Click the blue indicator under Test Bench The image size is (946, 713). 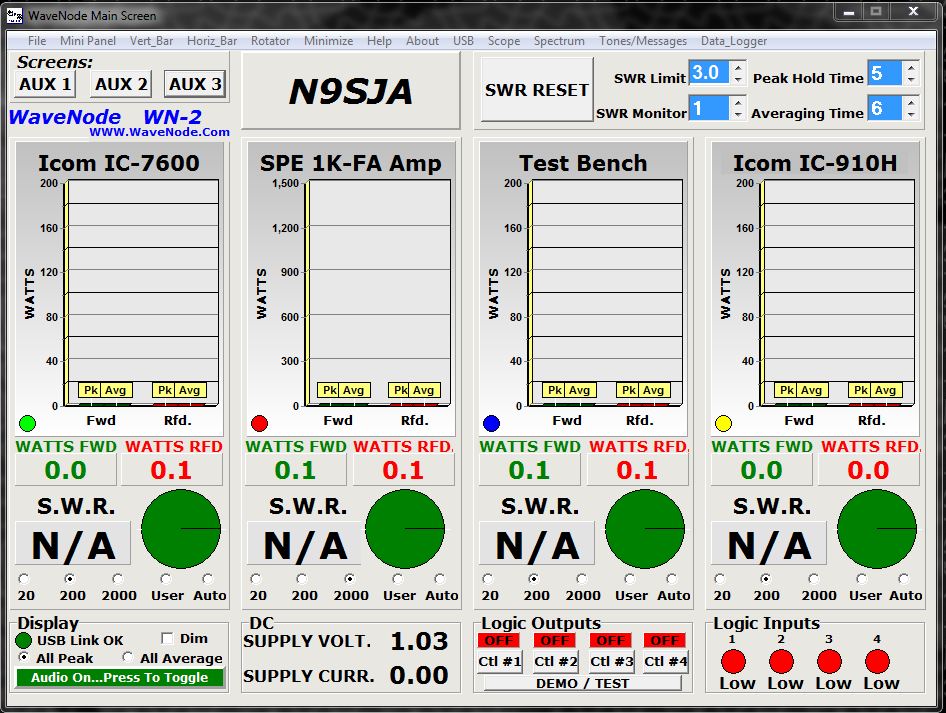tap(491, 423)
